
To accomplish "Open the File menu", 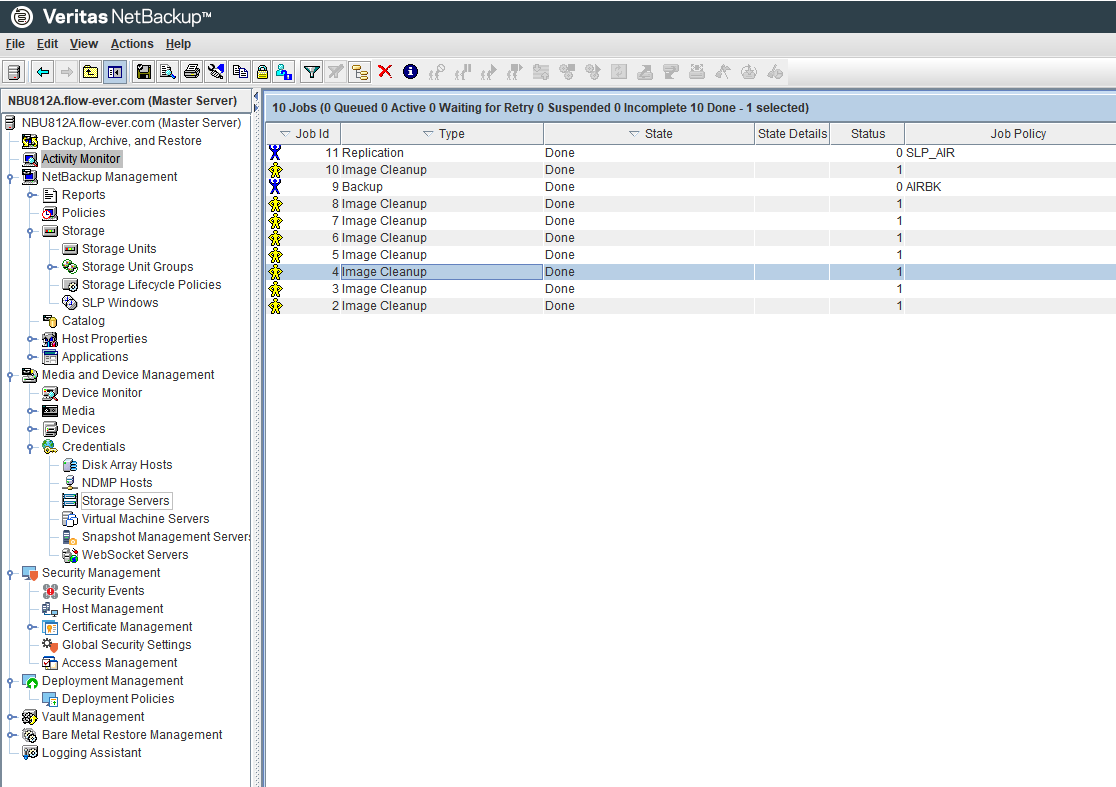I will click(x=15, y=44).
